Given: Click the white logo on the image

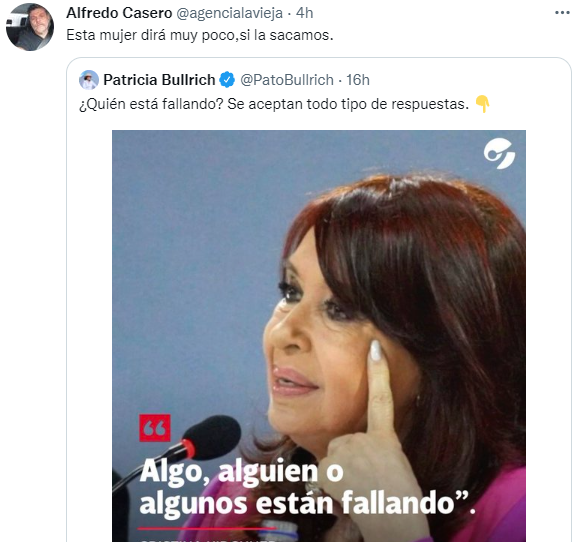Looking at the screenshot, I should coord(499,153).
